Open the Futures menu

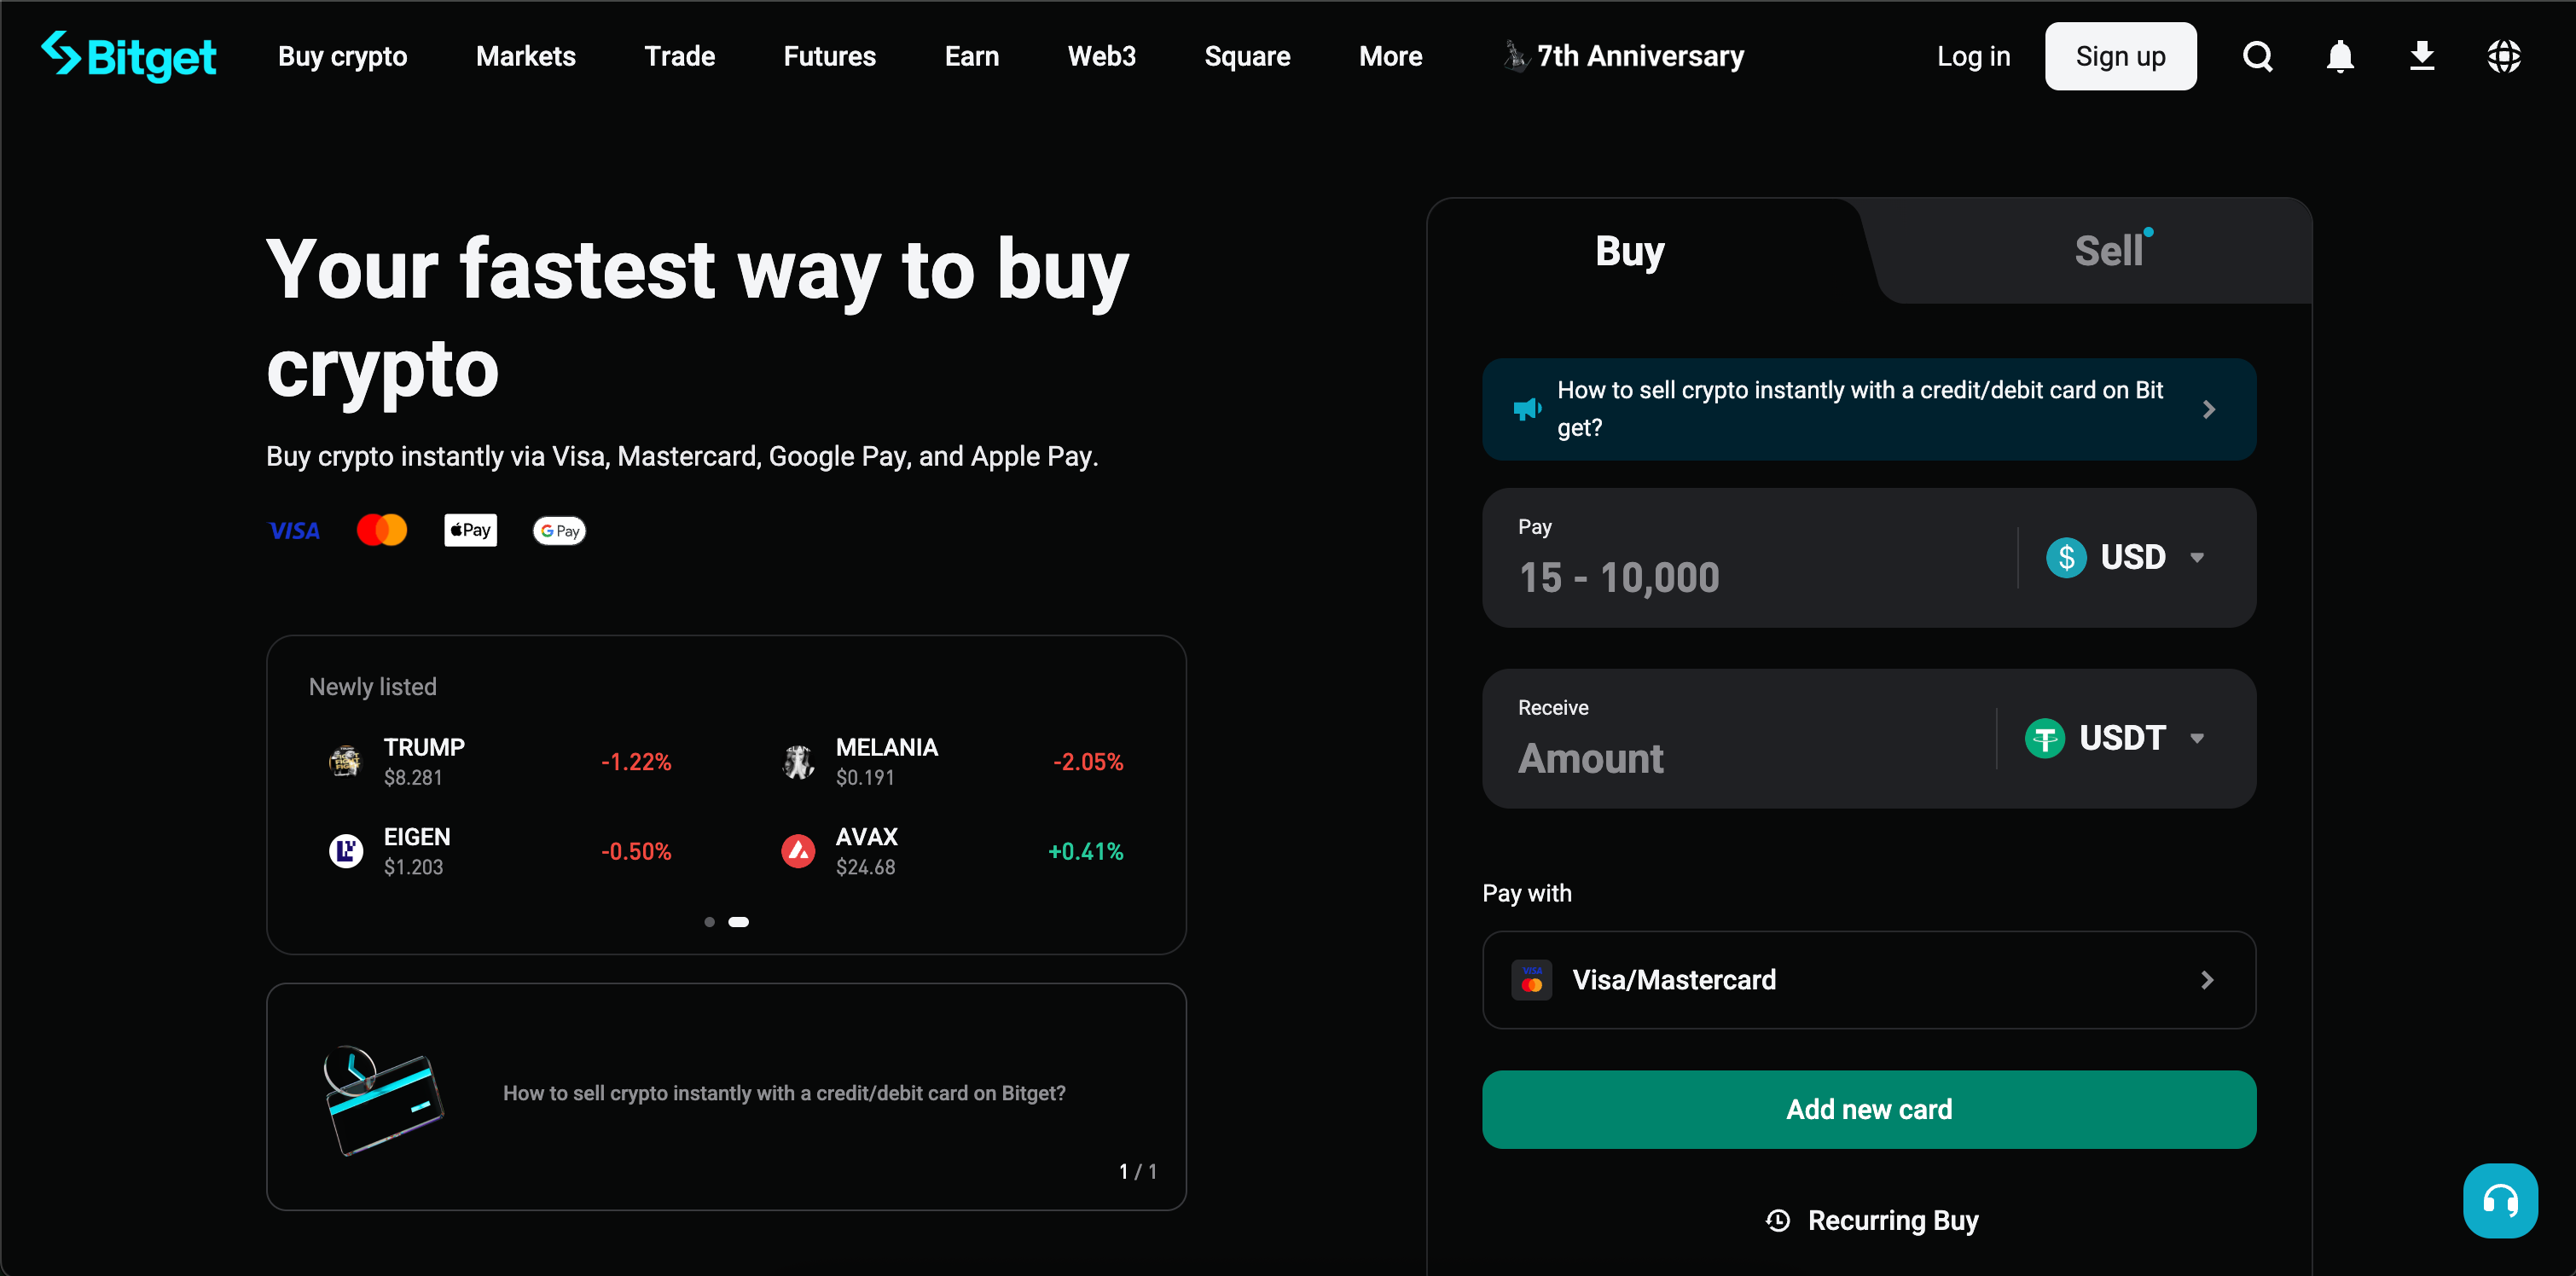[x=829, y=56]
